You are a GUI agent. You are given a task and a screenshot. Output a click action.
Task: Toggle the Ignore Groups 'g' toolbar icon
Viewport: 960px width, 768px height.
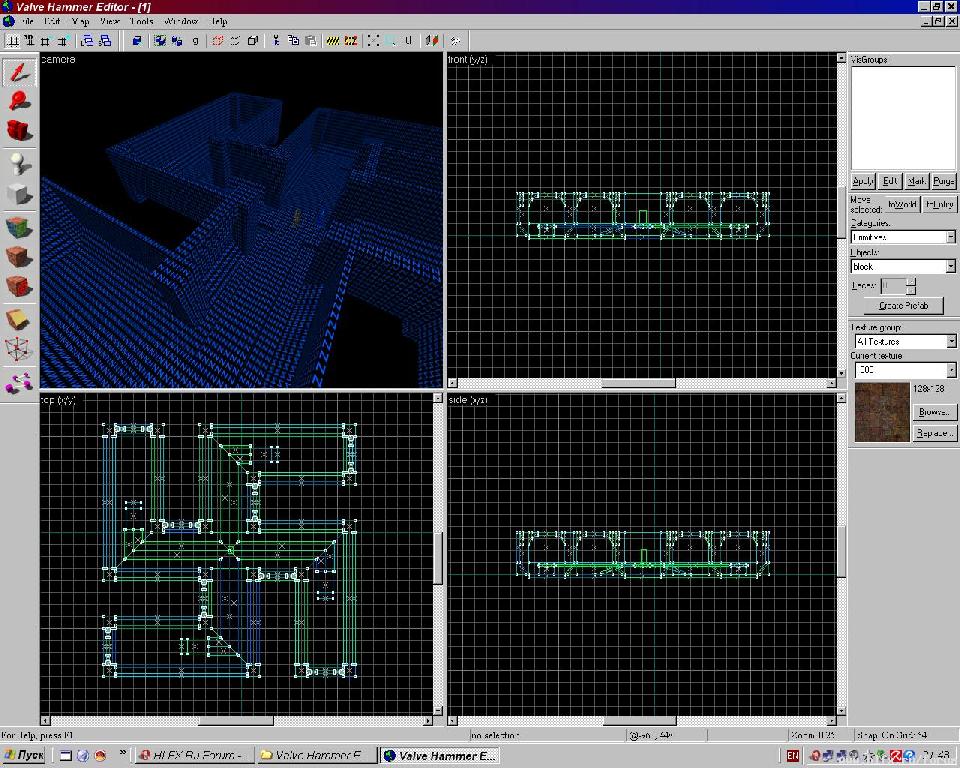coord(195,41)
